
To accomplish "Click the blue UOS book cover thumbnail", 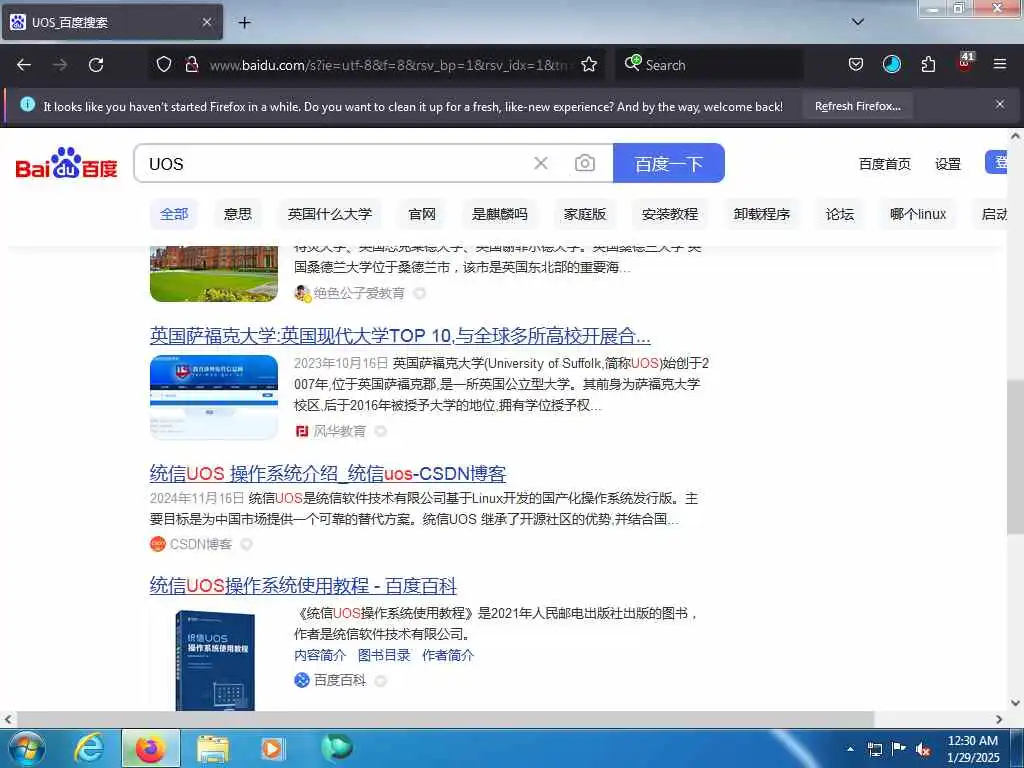I will coord(214,658).
